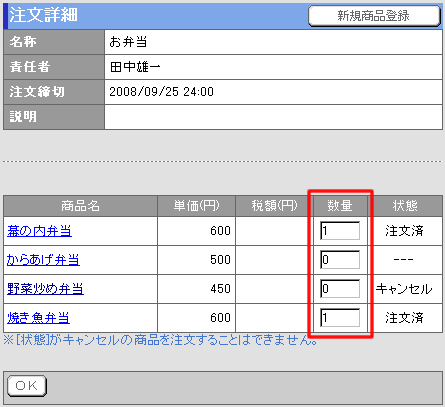Focus the quantity field for からあげ弁当
Image resolution: width=445 pixels, height=407 pixels.
[340, 260]
